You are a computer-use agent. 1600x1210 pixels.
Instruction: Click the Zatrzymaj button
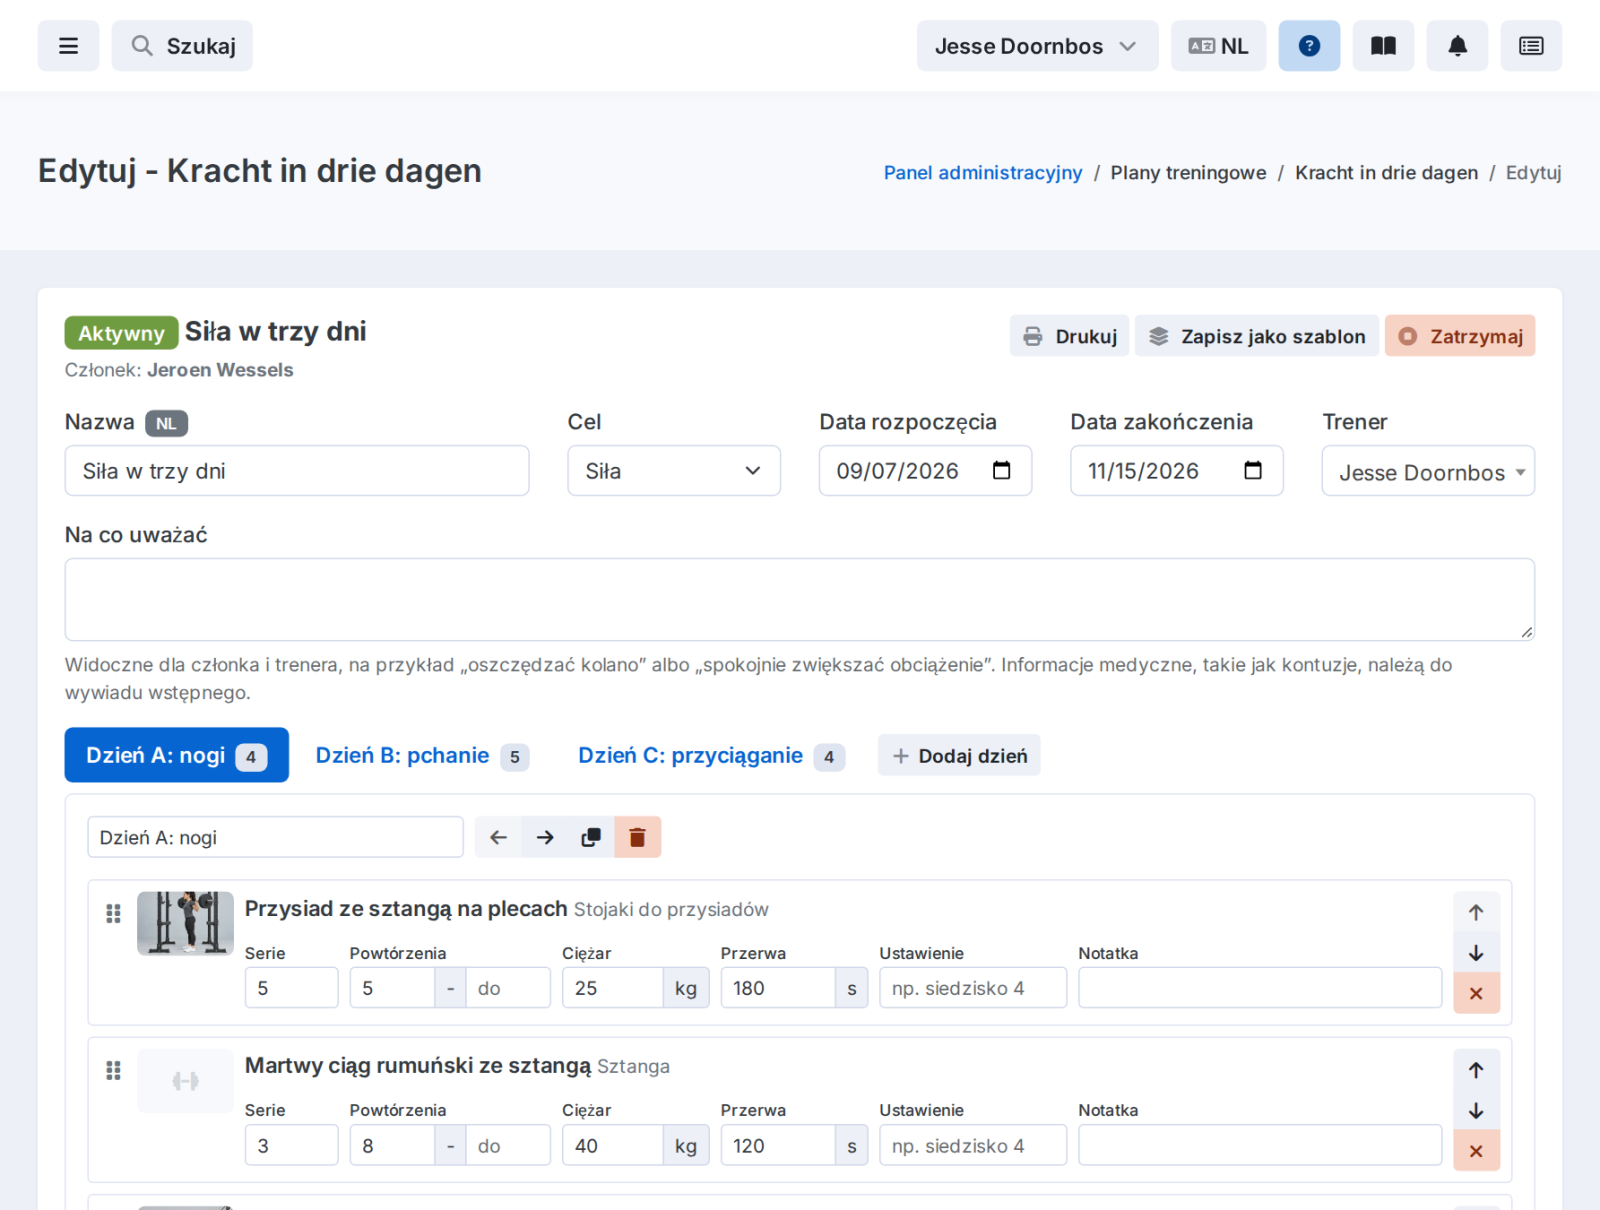click(1460, 336)
